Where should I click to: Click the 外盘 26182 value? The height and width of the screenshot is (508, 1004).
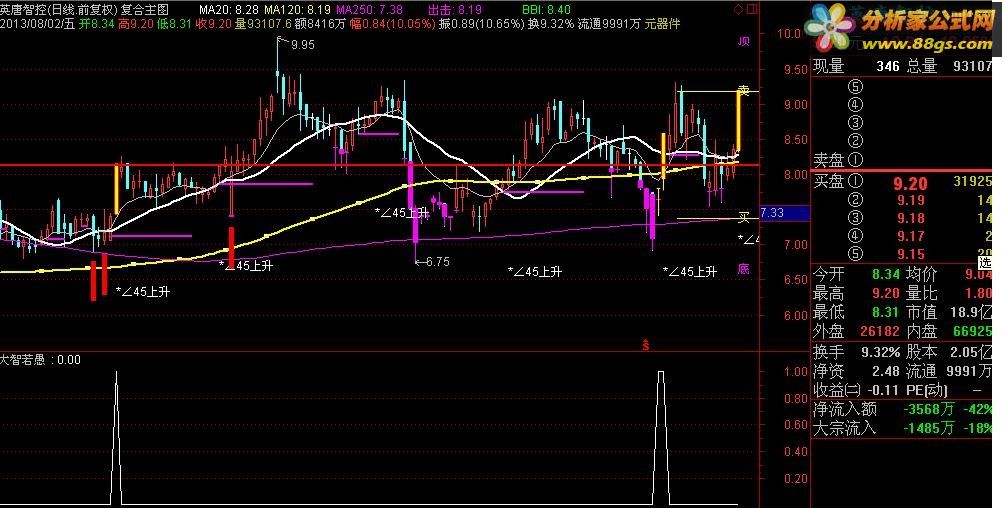[880, 332]
